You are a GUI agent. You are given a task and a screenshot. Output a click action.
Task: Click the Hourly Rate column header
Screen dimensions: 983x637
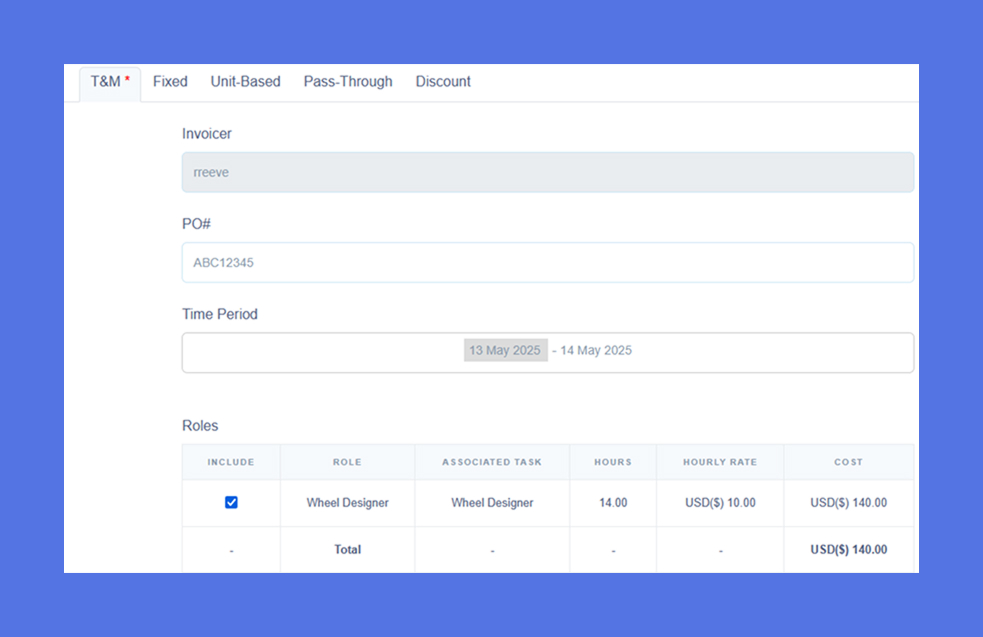[x=720, y=463]
